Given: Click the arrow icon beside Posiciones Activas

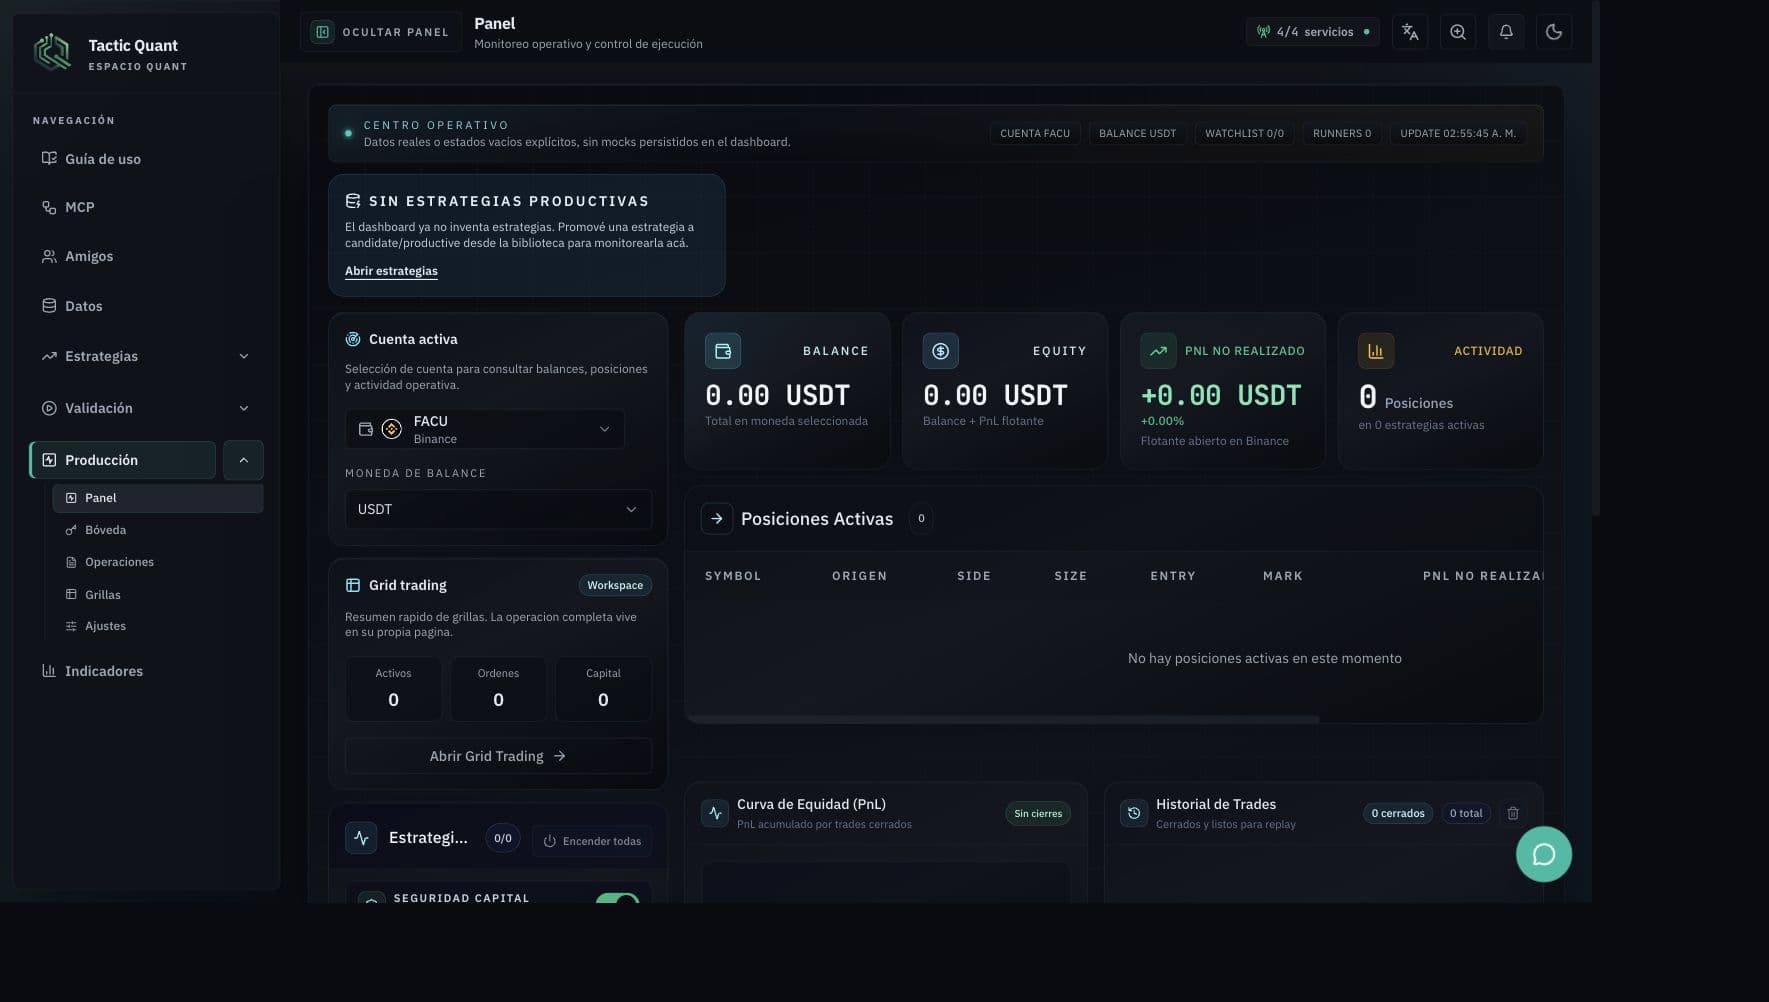Looking at the screenshot, I should [717, 518].
